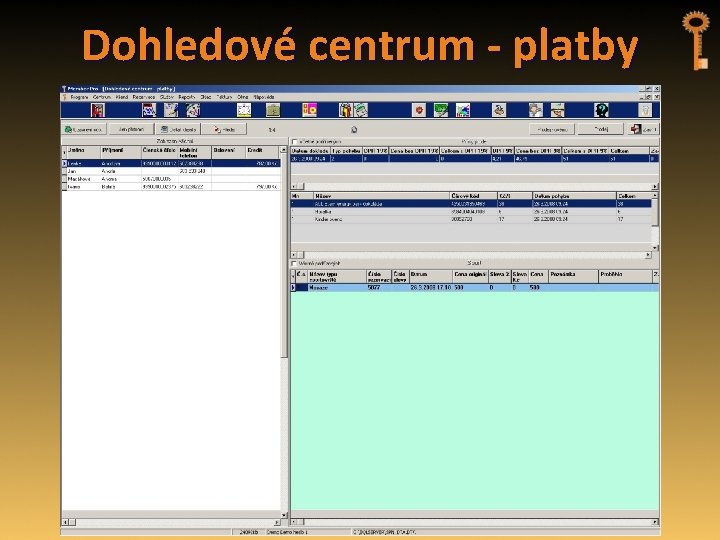Open the Rezervace menu
The image size is (720, 540).
click(144, 97)
